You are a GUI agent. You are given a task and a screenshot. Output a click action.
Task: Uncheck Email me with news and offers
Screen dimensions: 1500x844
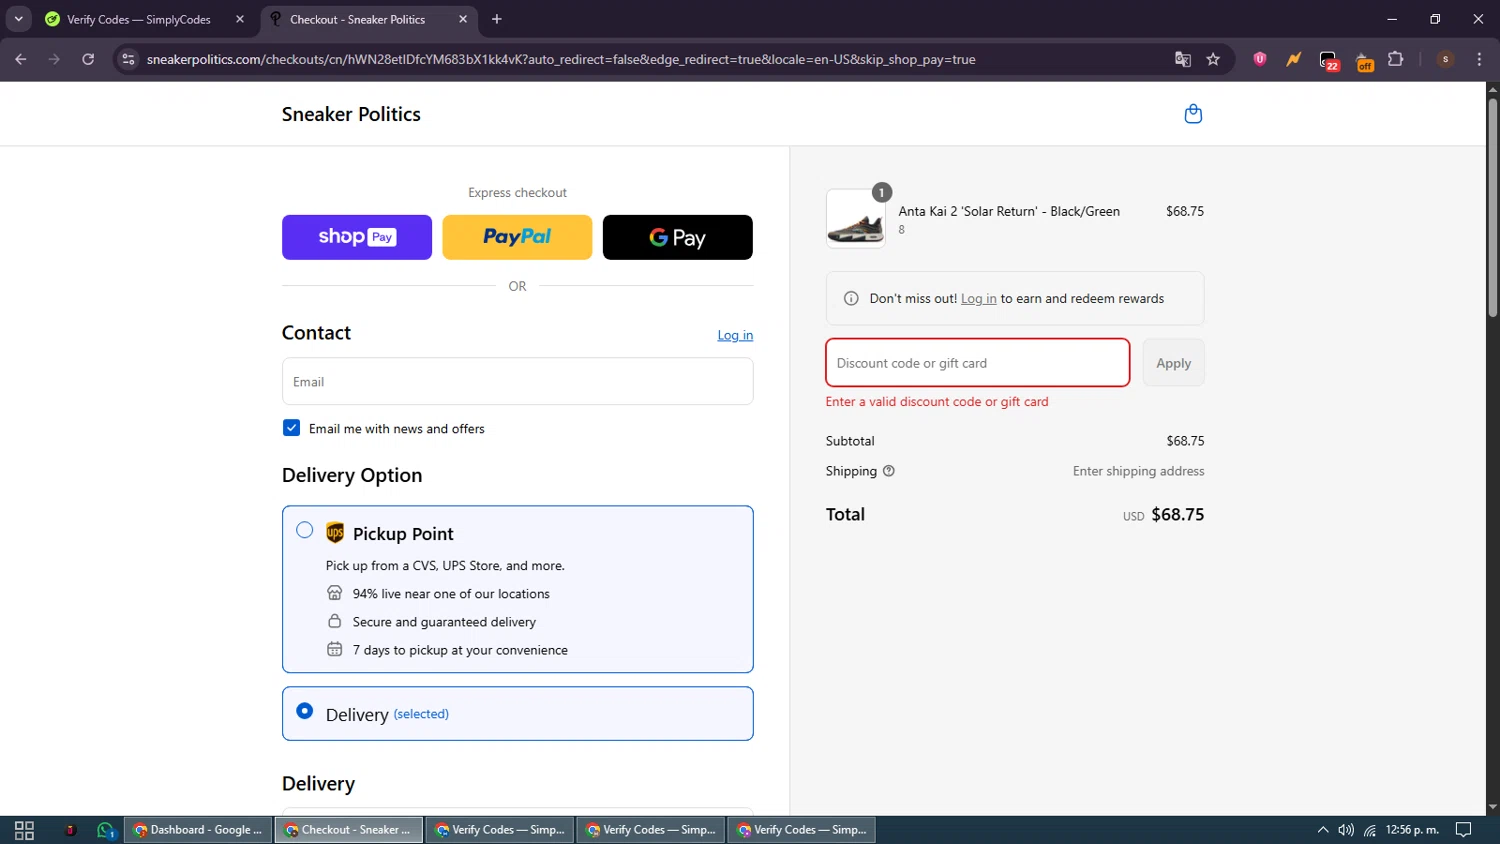[x=292, y=428]
